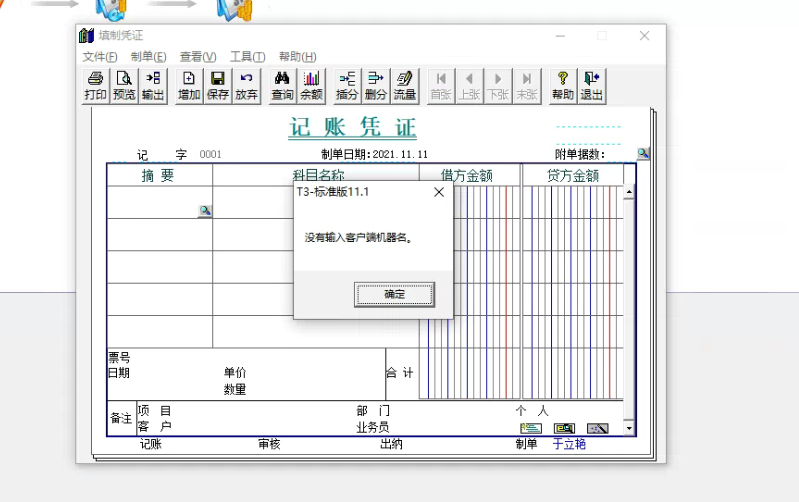Click the 票号 label
The width and height of the screenshot is (799, 502).
pyautogui.click(x=119, y=357)
